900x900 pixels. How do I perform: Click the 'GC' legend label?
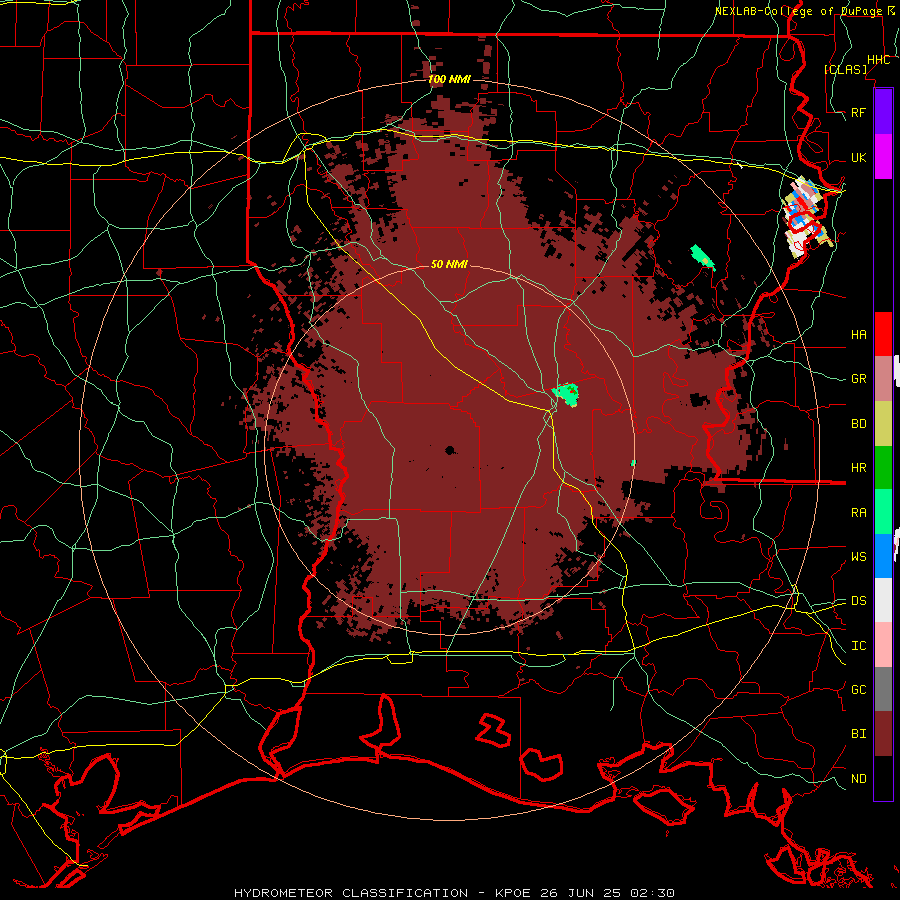click(x=859, y=689)
